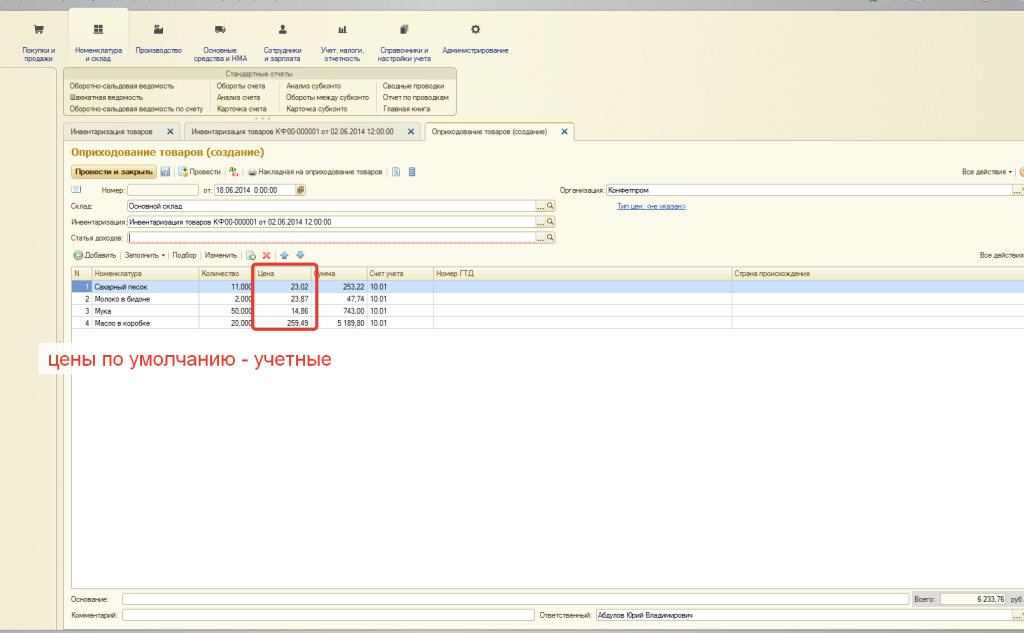This screenshot has height=633, width=1024.
Task: Open Карточка счета report
Action: tap(242, 109)
